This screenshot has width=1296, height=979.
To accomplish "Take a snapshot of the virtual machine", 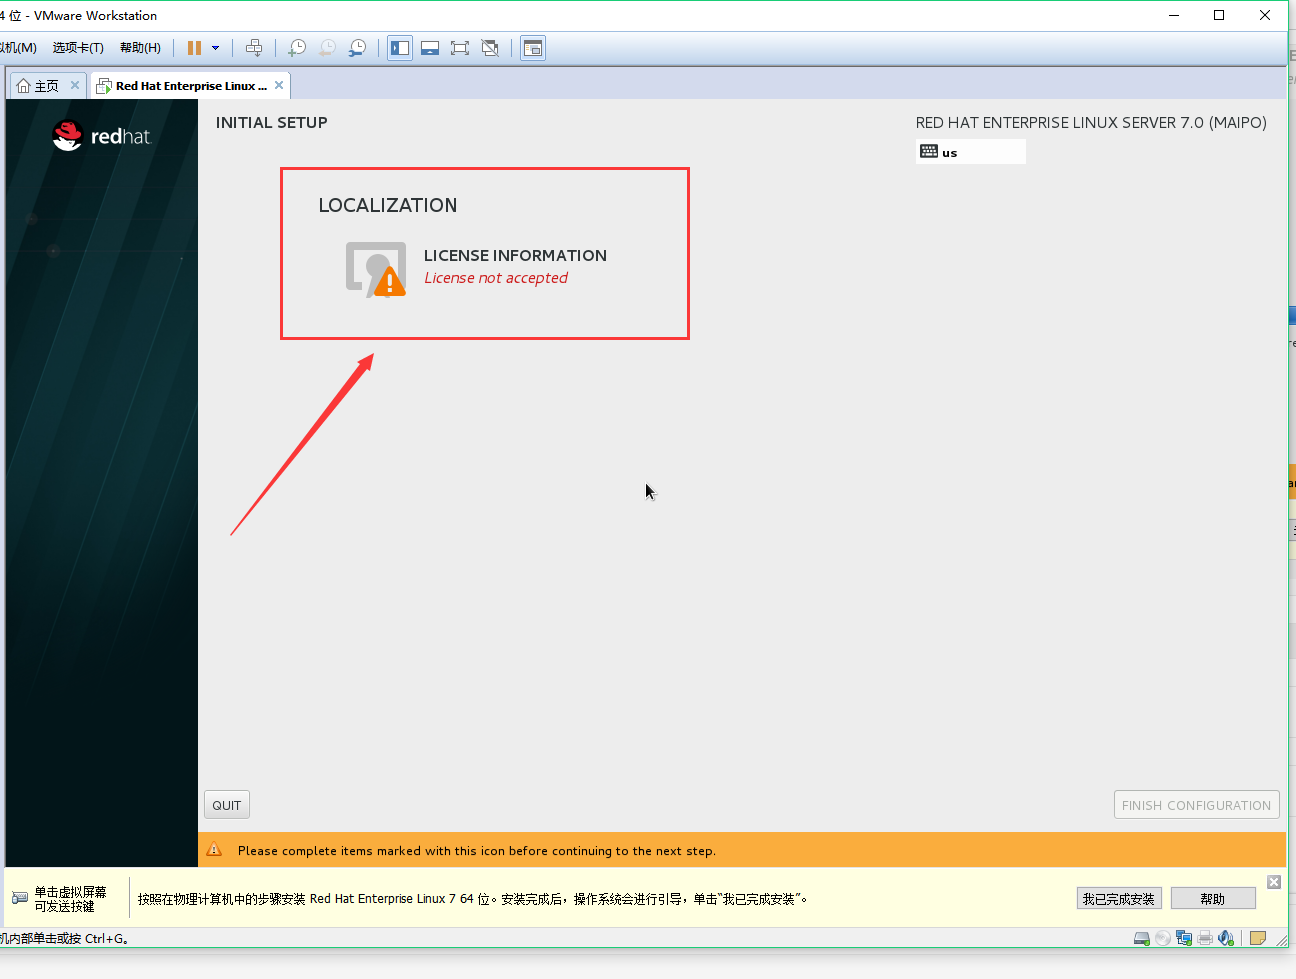I will click(297, 48).
